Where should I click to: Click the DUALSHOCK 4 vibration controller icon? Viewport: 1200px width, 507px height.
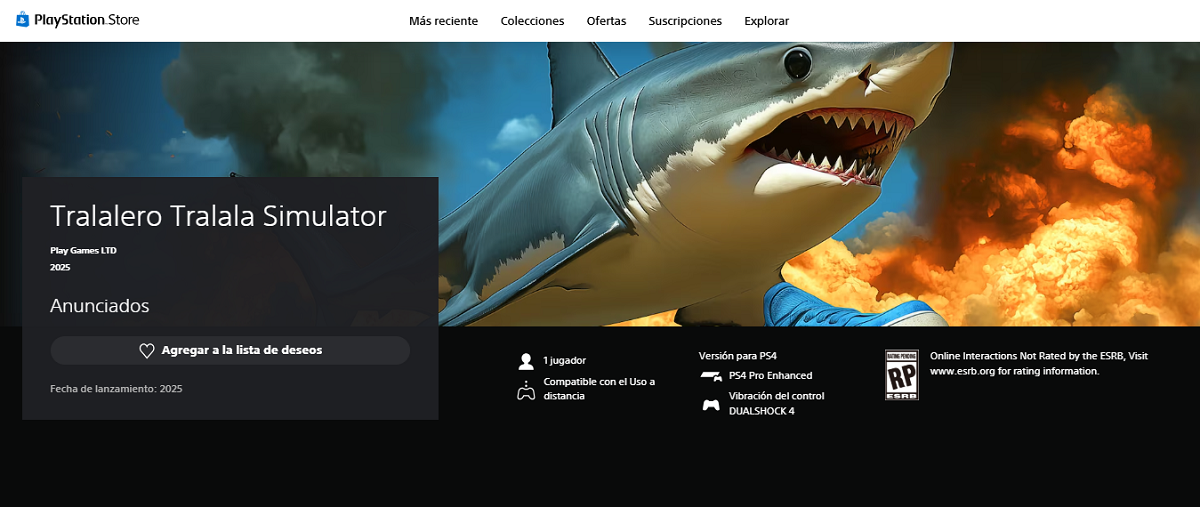point(711,405)
